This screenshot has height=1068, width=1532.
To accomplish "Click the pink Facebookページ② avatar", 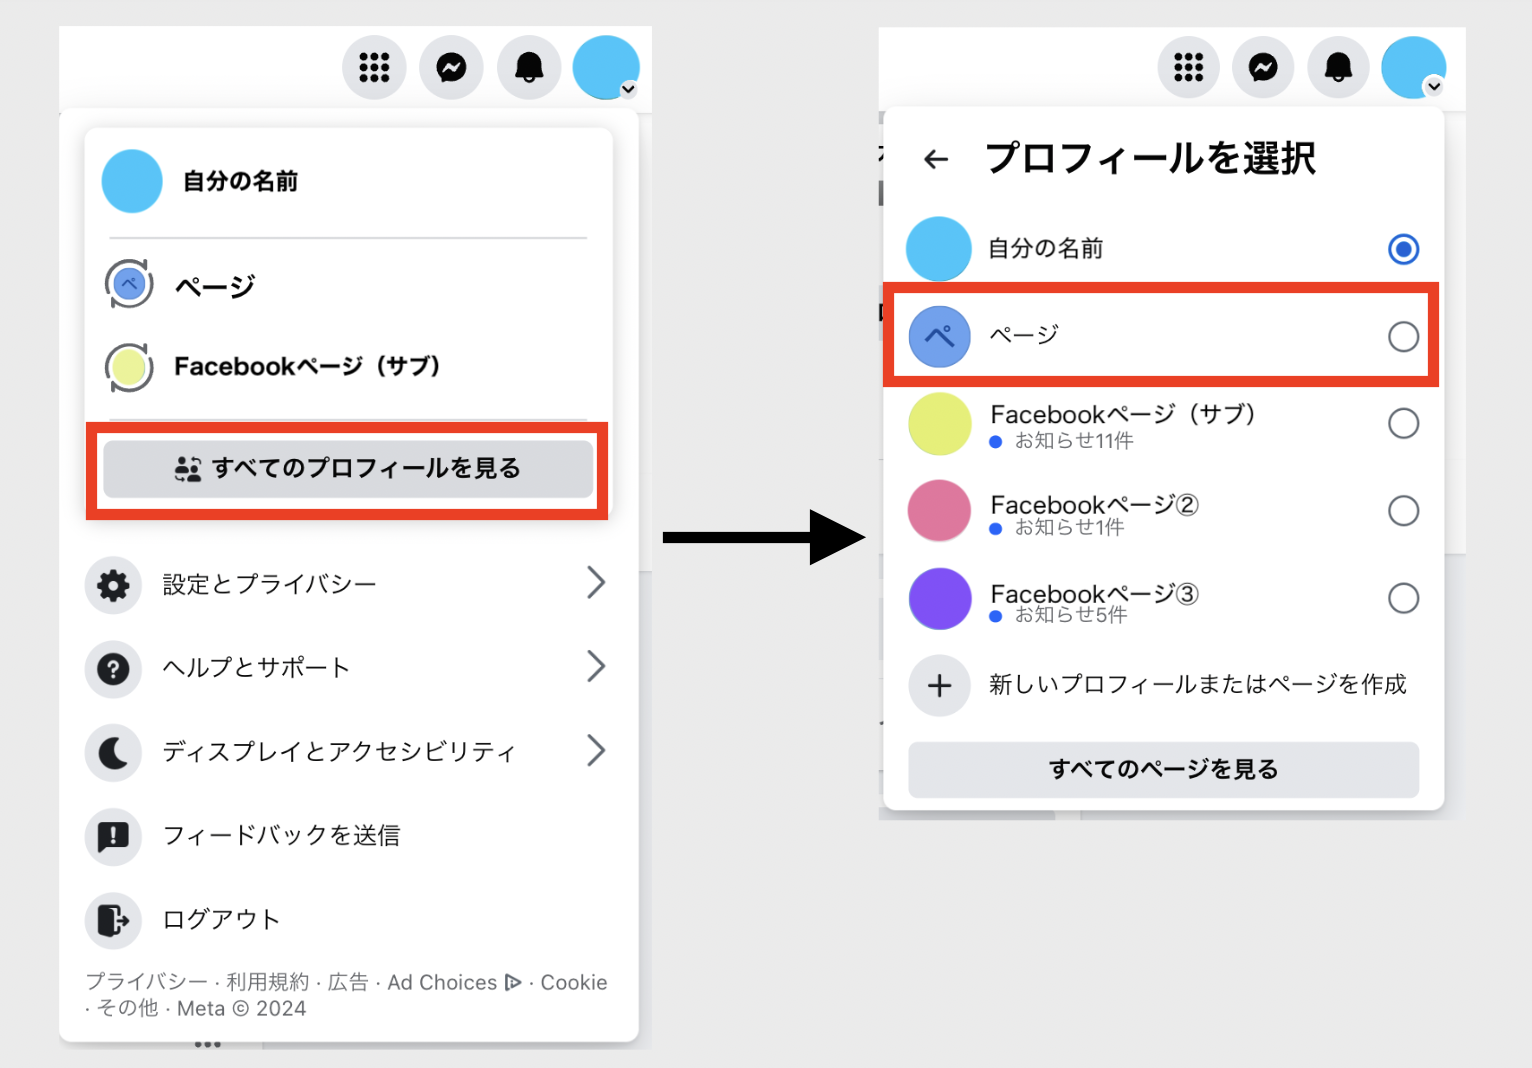I will pos(939,510).
